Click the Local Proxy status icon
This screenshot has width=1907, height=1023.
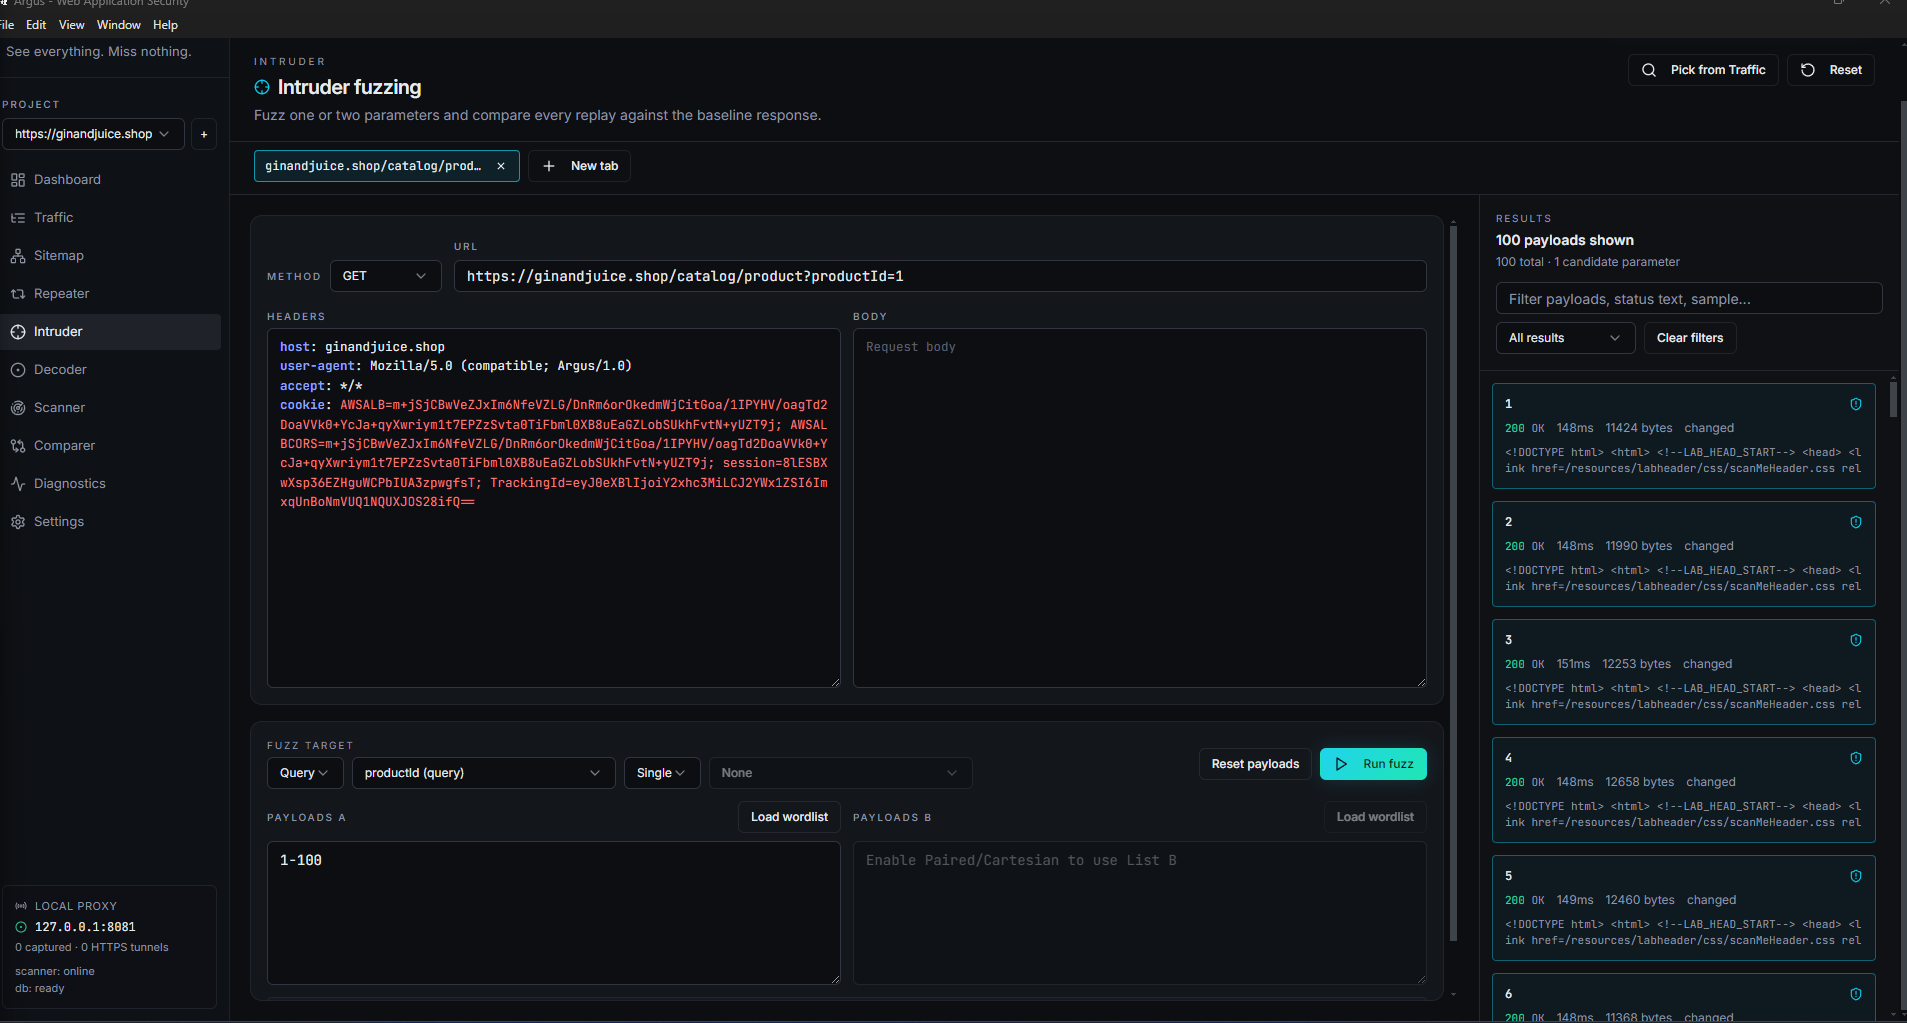(21, 906)
